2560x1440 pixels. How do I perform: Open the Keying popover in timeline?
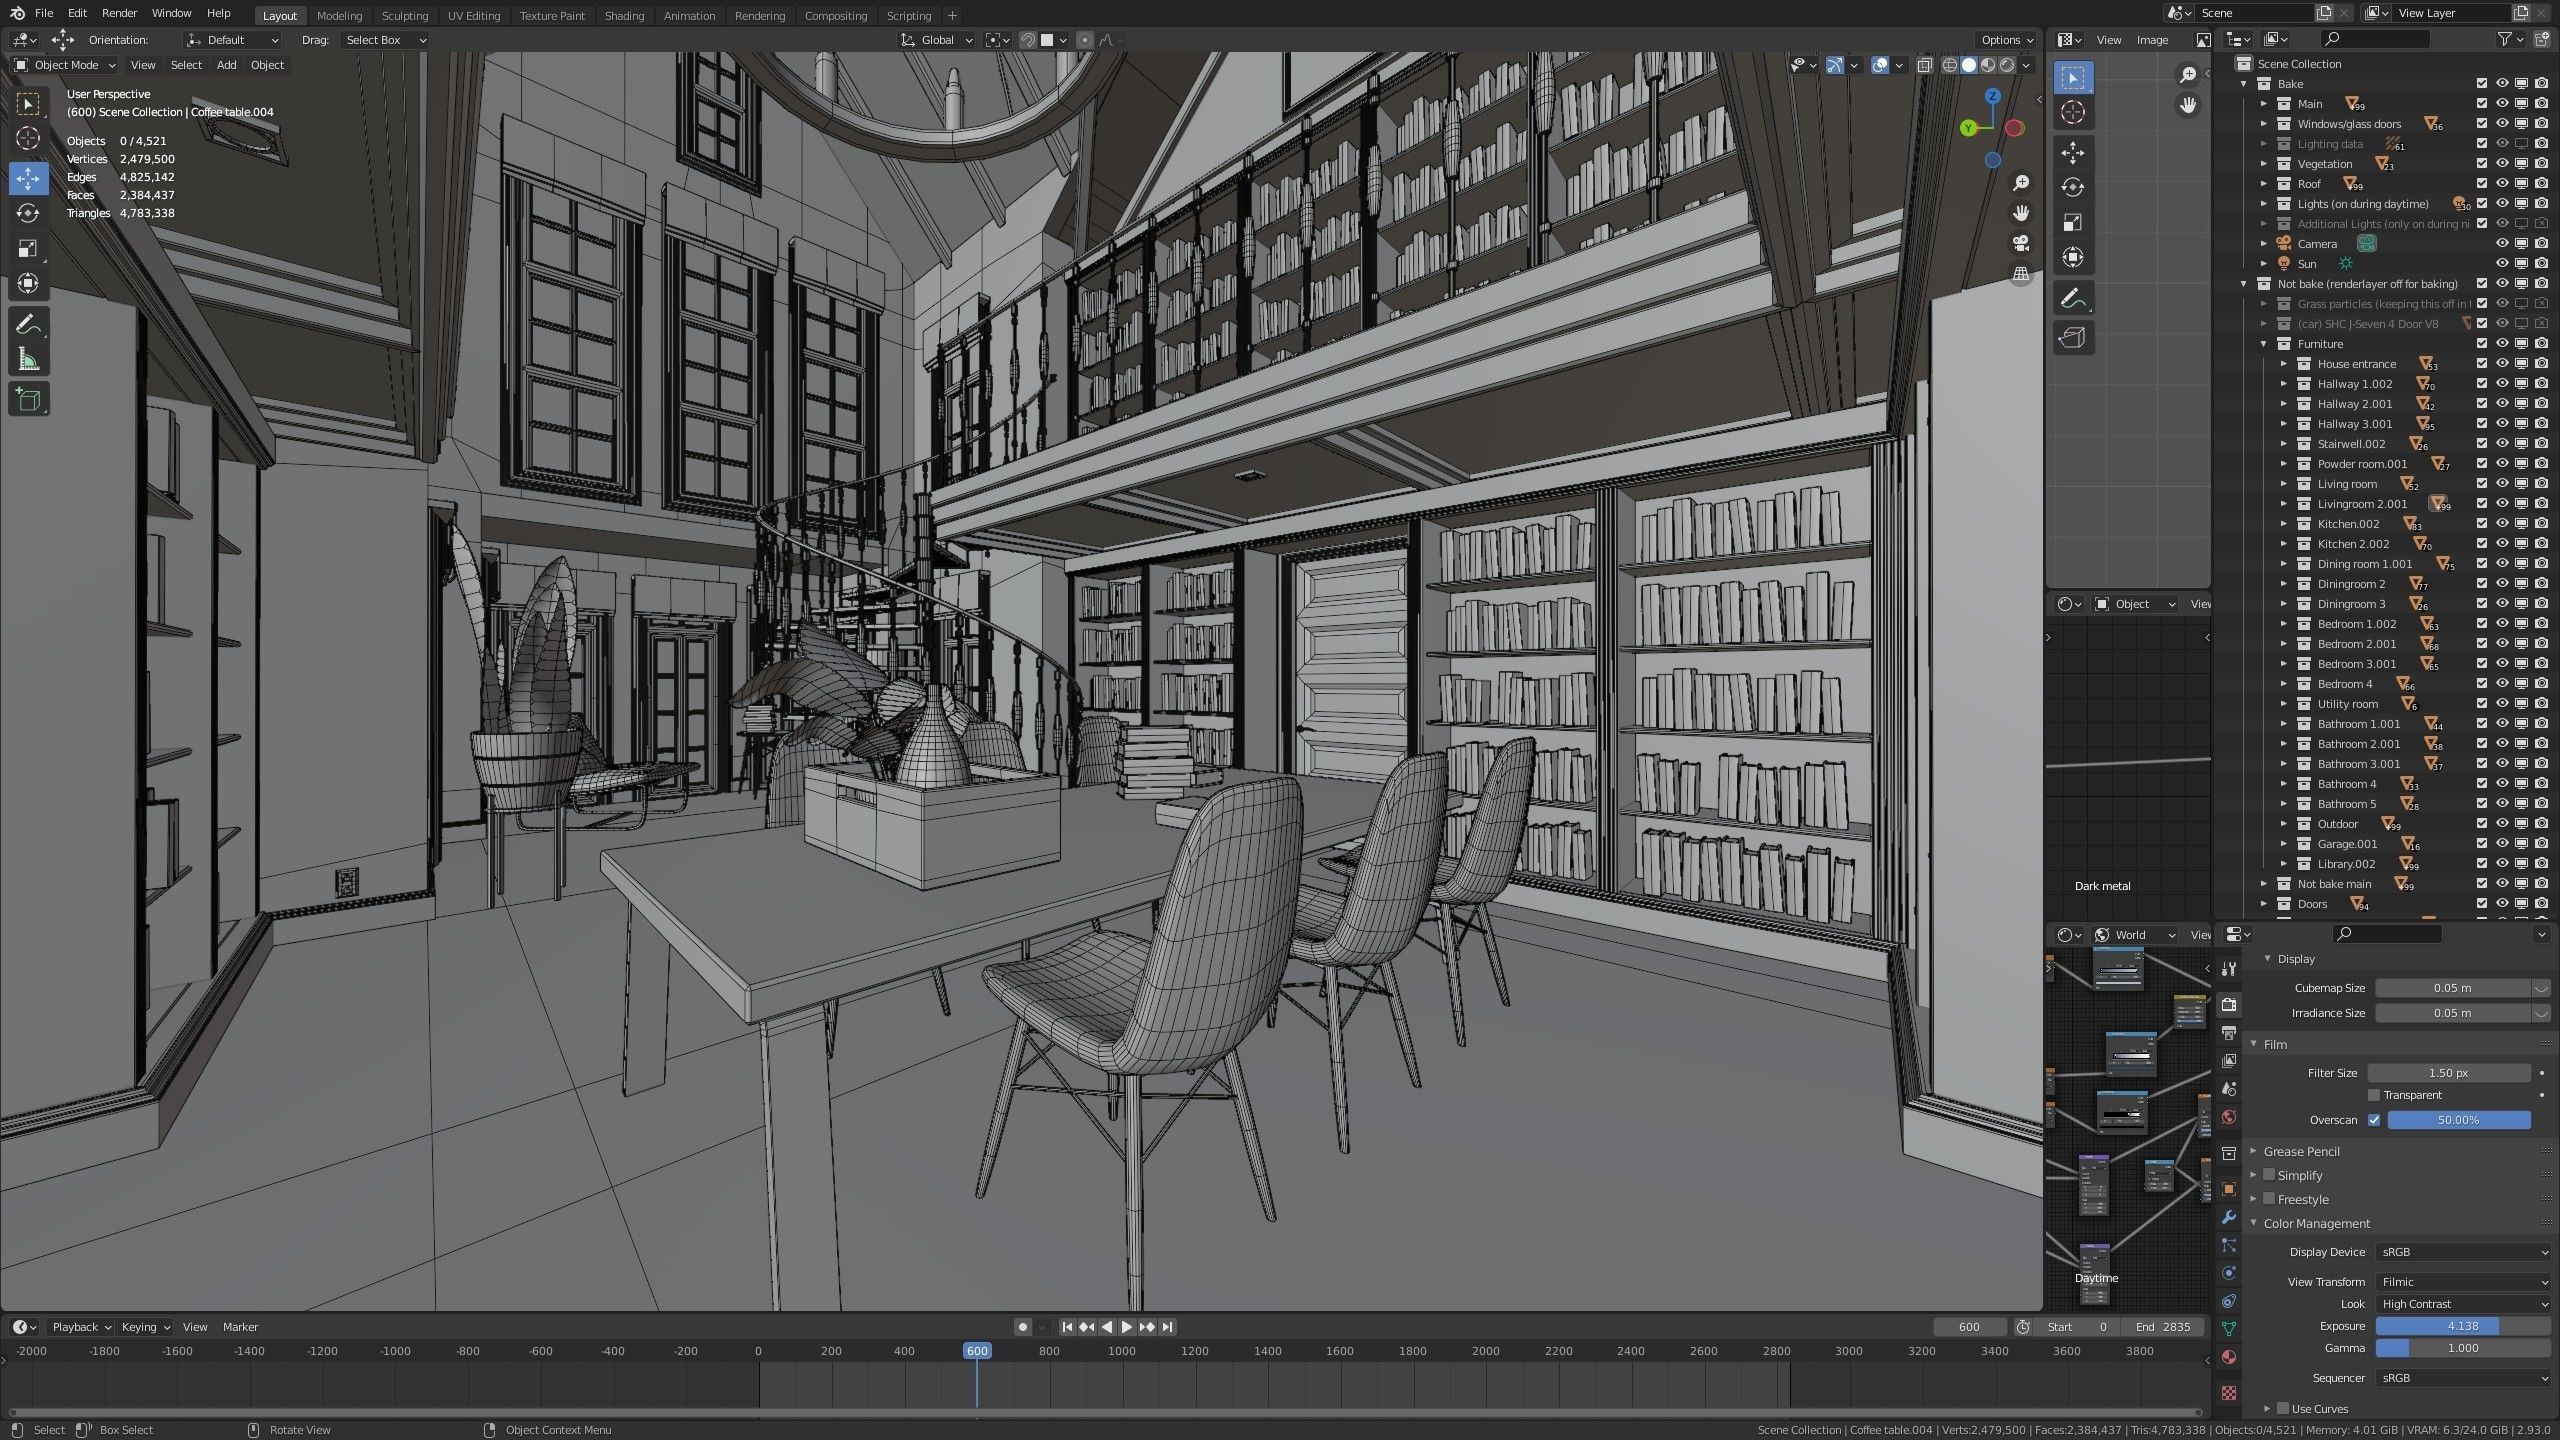pos(145,1327)
